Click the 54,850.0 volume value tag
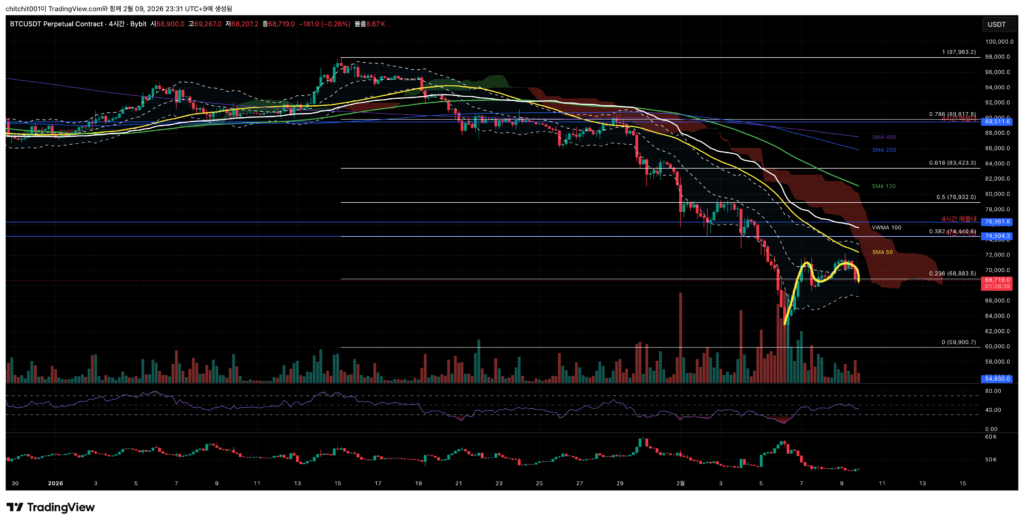Image resolution: width=1024 pixels, height=524 pixels. 997,379
